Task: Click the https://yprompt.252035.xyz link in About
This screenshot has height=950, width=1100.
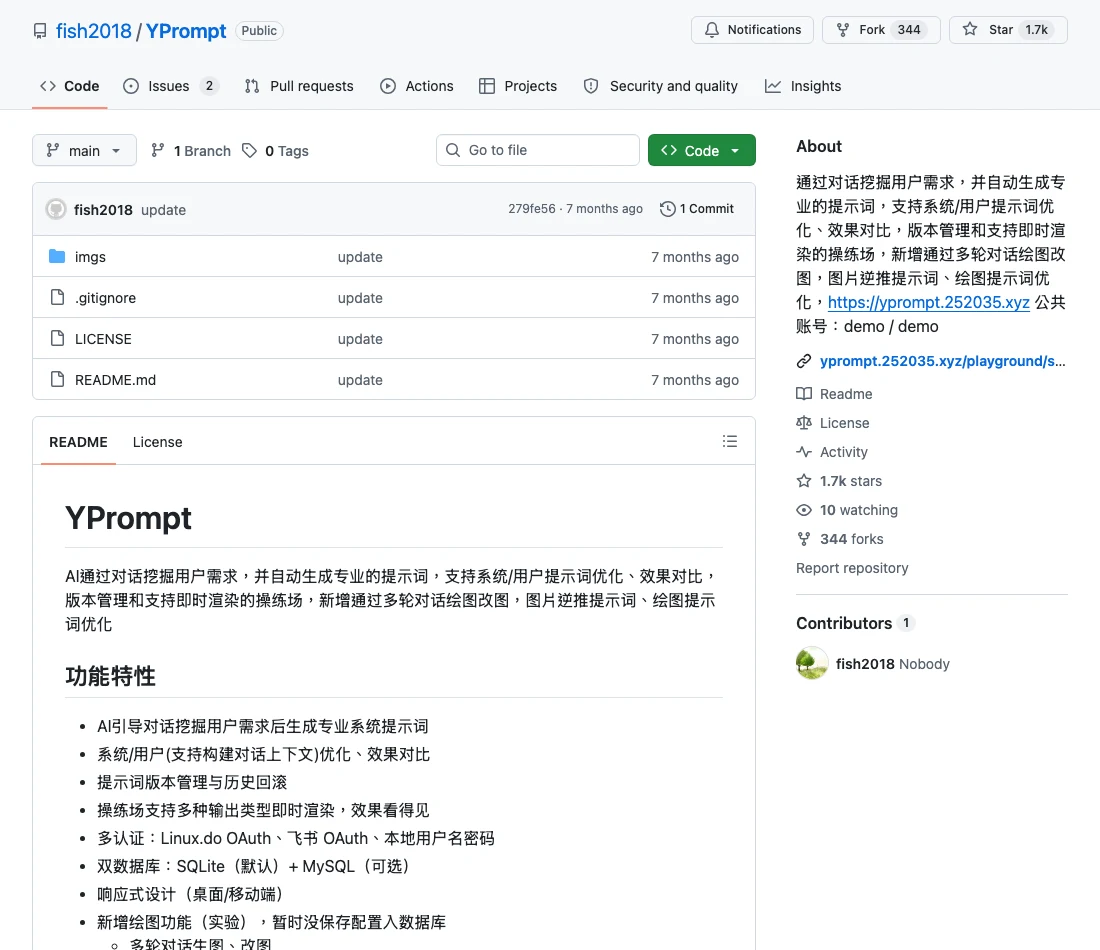Action: point(929,302)
